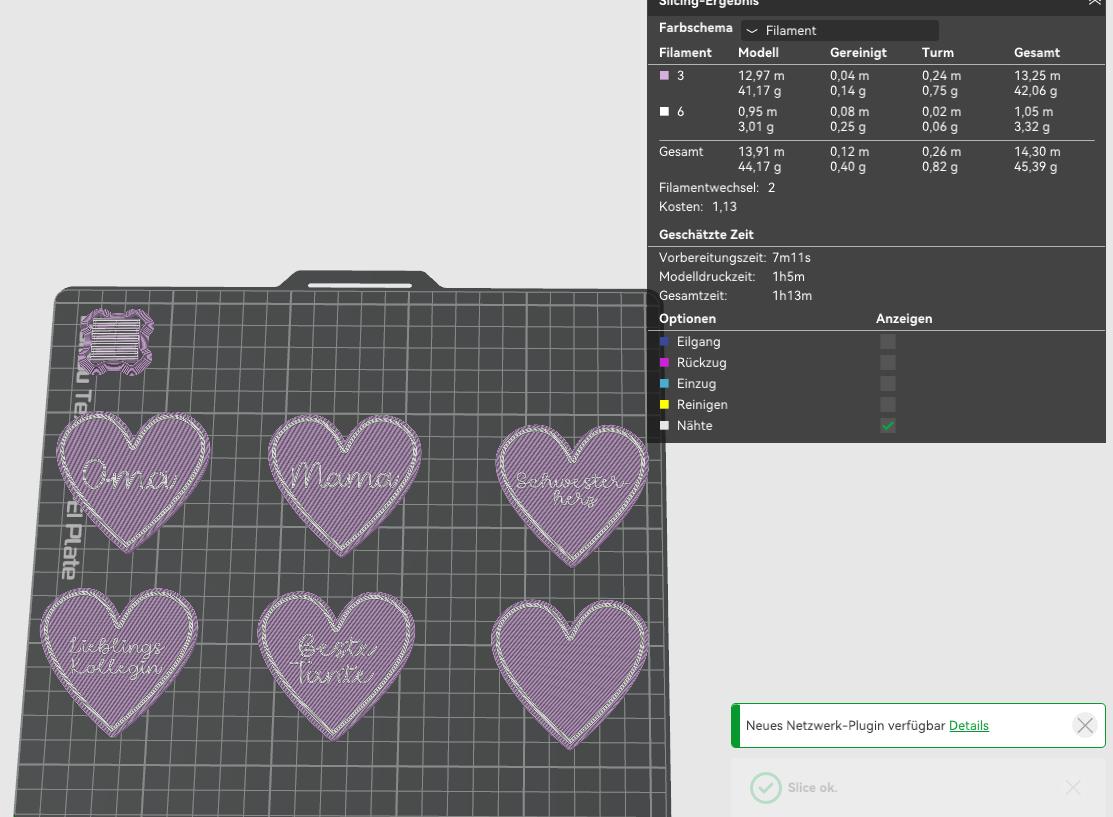Image resolution: width=1113 pixels, height=817 pixels.
Task: Click the Turm column header
Action: [x=938, y=53]
